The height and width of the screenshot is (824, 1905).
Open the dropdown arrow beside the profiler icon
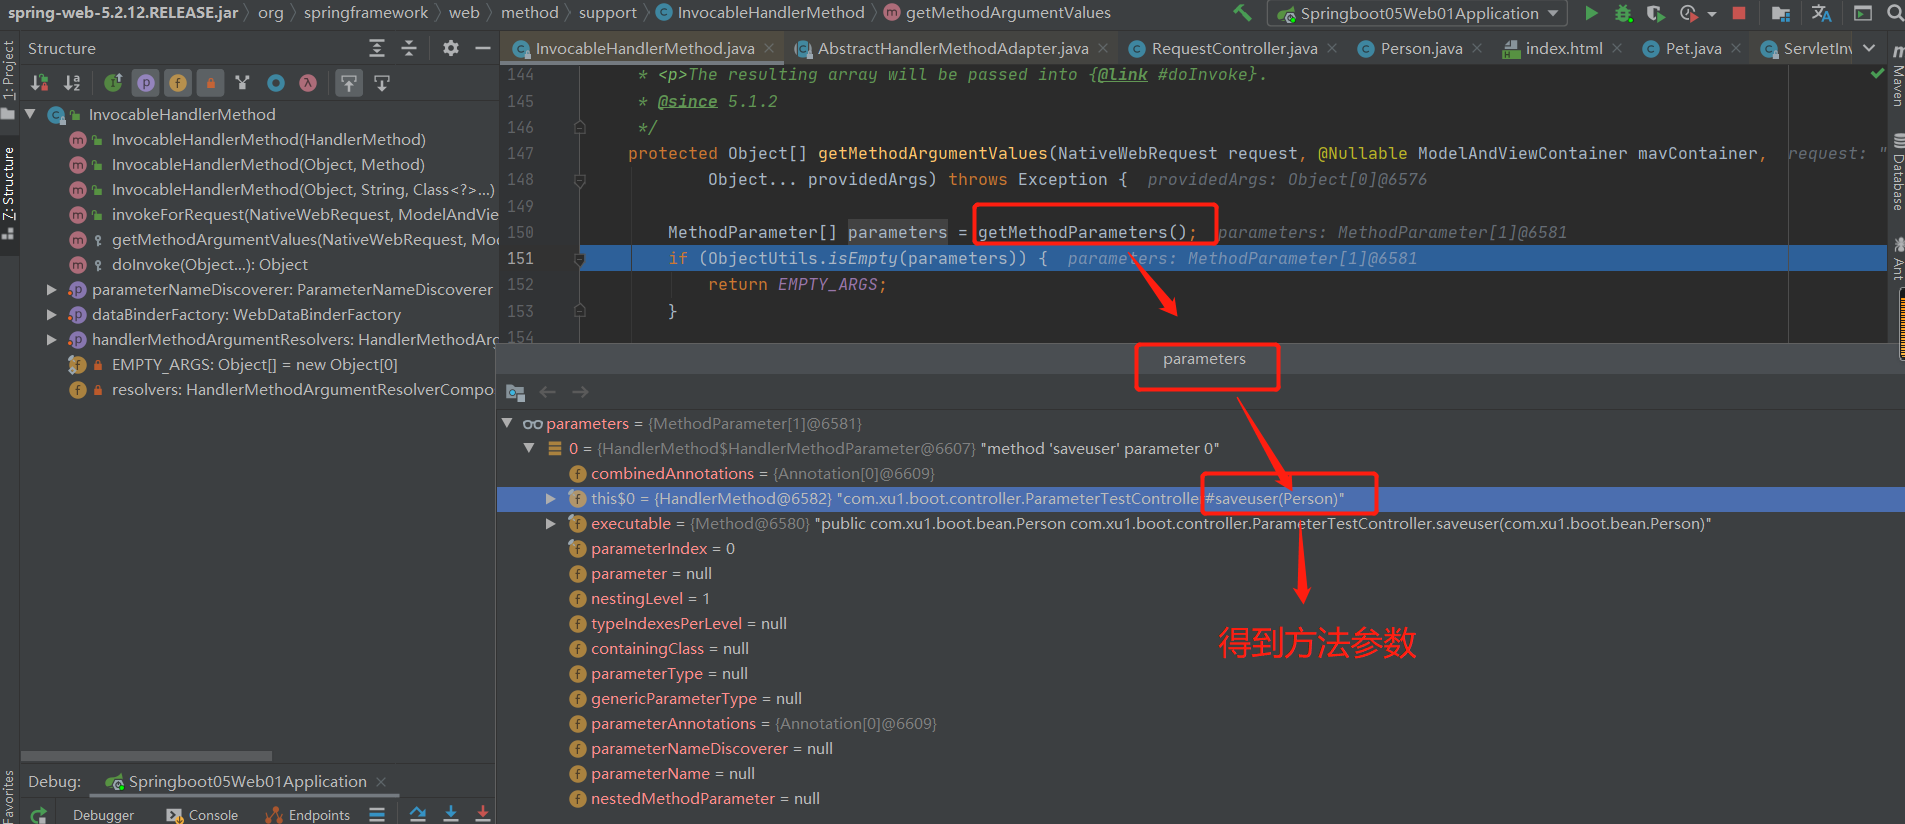(x=1712, y=14)
